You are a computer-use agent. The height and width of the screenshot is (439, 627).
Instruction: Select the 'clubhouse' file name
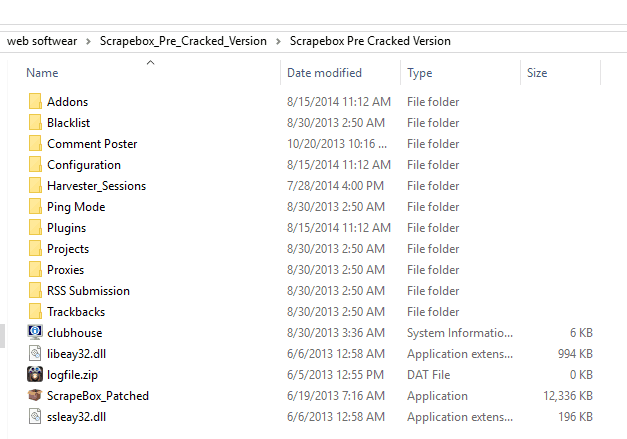(x=74, y=332)
